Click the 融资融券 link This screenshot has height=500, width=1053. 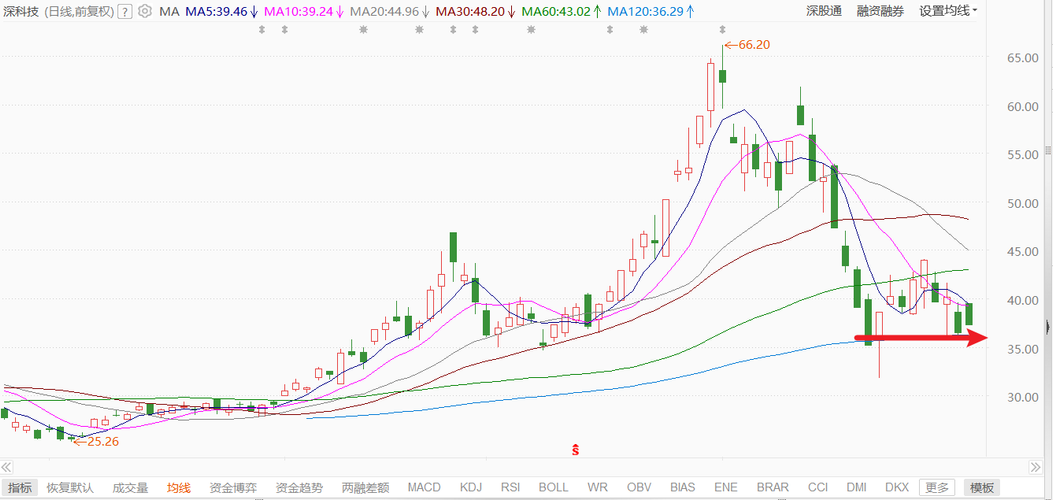[880, 11]
